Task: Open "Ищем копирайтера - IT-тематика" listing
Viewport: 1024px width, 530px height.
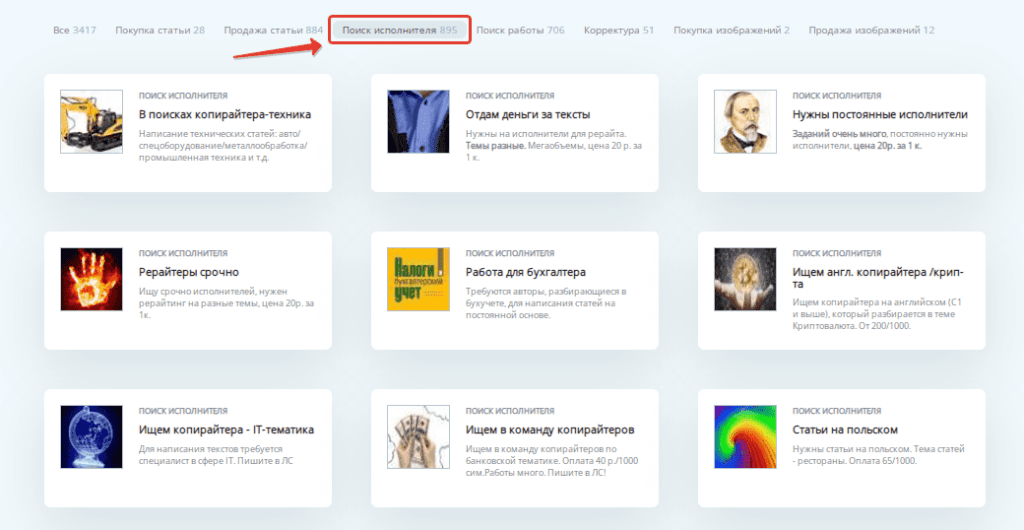Action: click(x=227, y=430)
